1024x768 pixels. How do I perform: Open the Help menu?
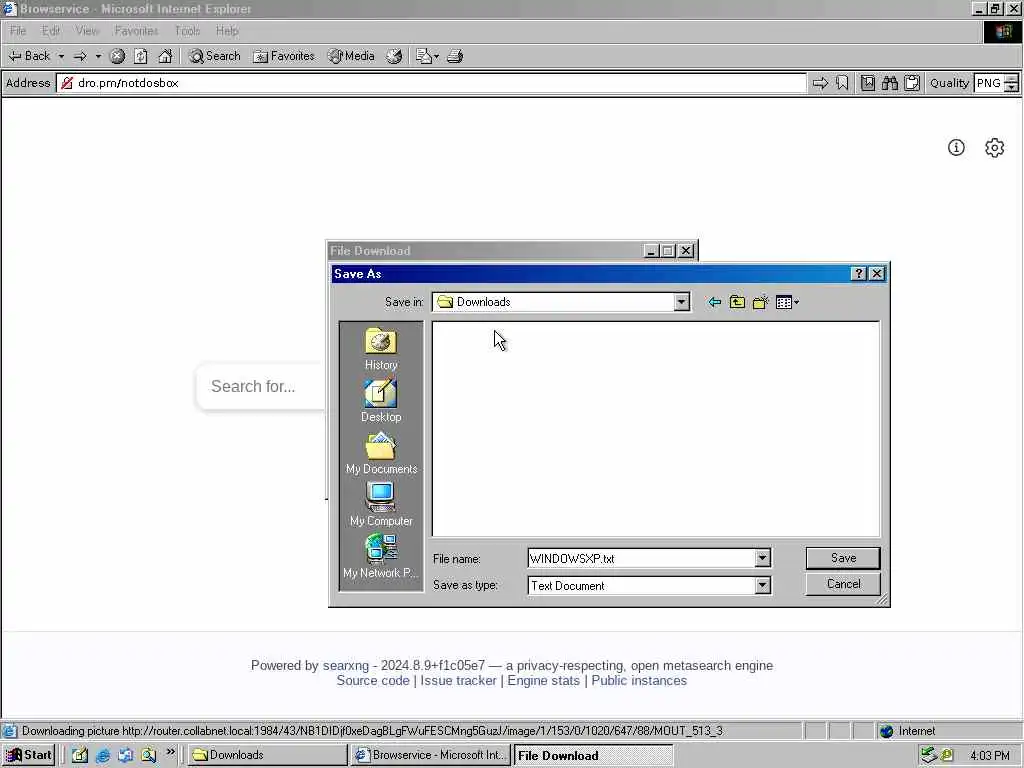(227, 31)
